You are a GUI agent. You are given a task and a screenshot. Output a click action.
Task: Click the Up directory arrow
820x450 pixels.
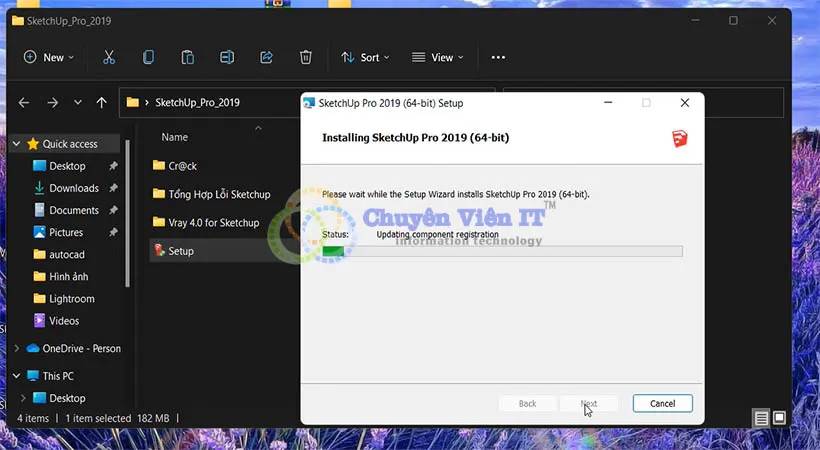pos(101,102)
